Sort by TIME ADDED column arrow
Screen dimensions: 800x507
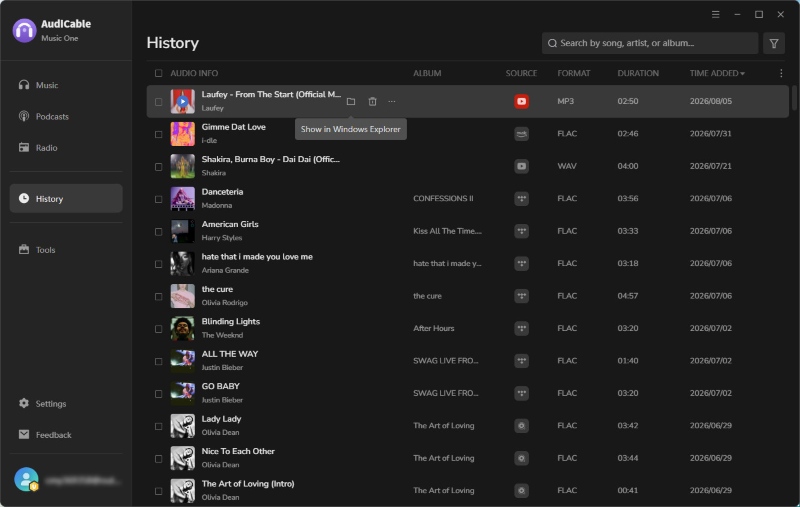point(742,74)
